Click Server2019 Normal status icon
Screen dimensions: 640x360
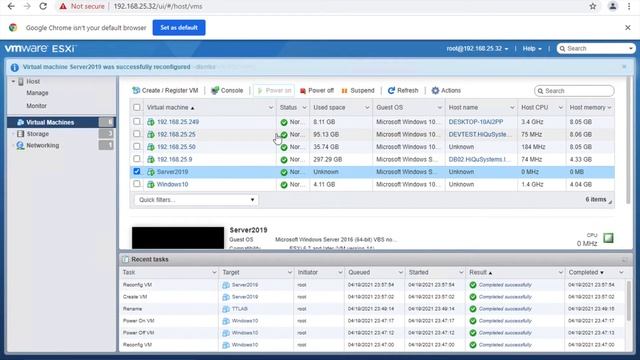pos(284,172)
